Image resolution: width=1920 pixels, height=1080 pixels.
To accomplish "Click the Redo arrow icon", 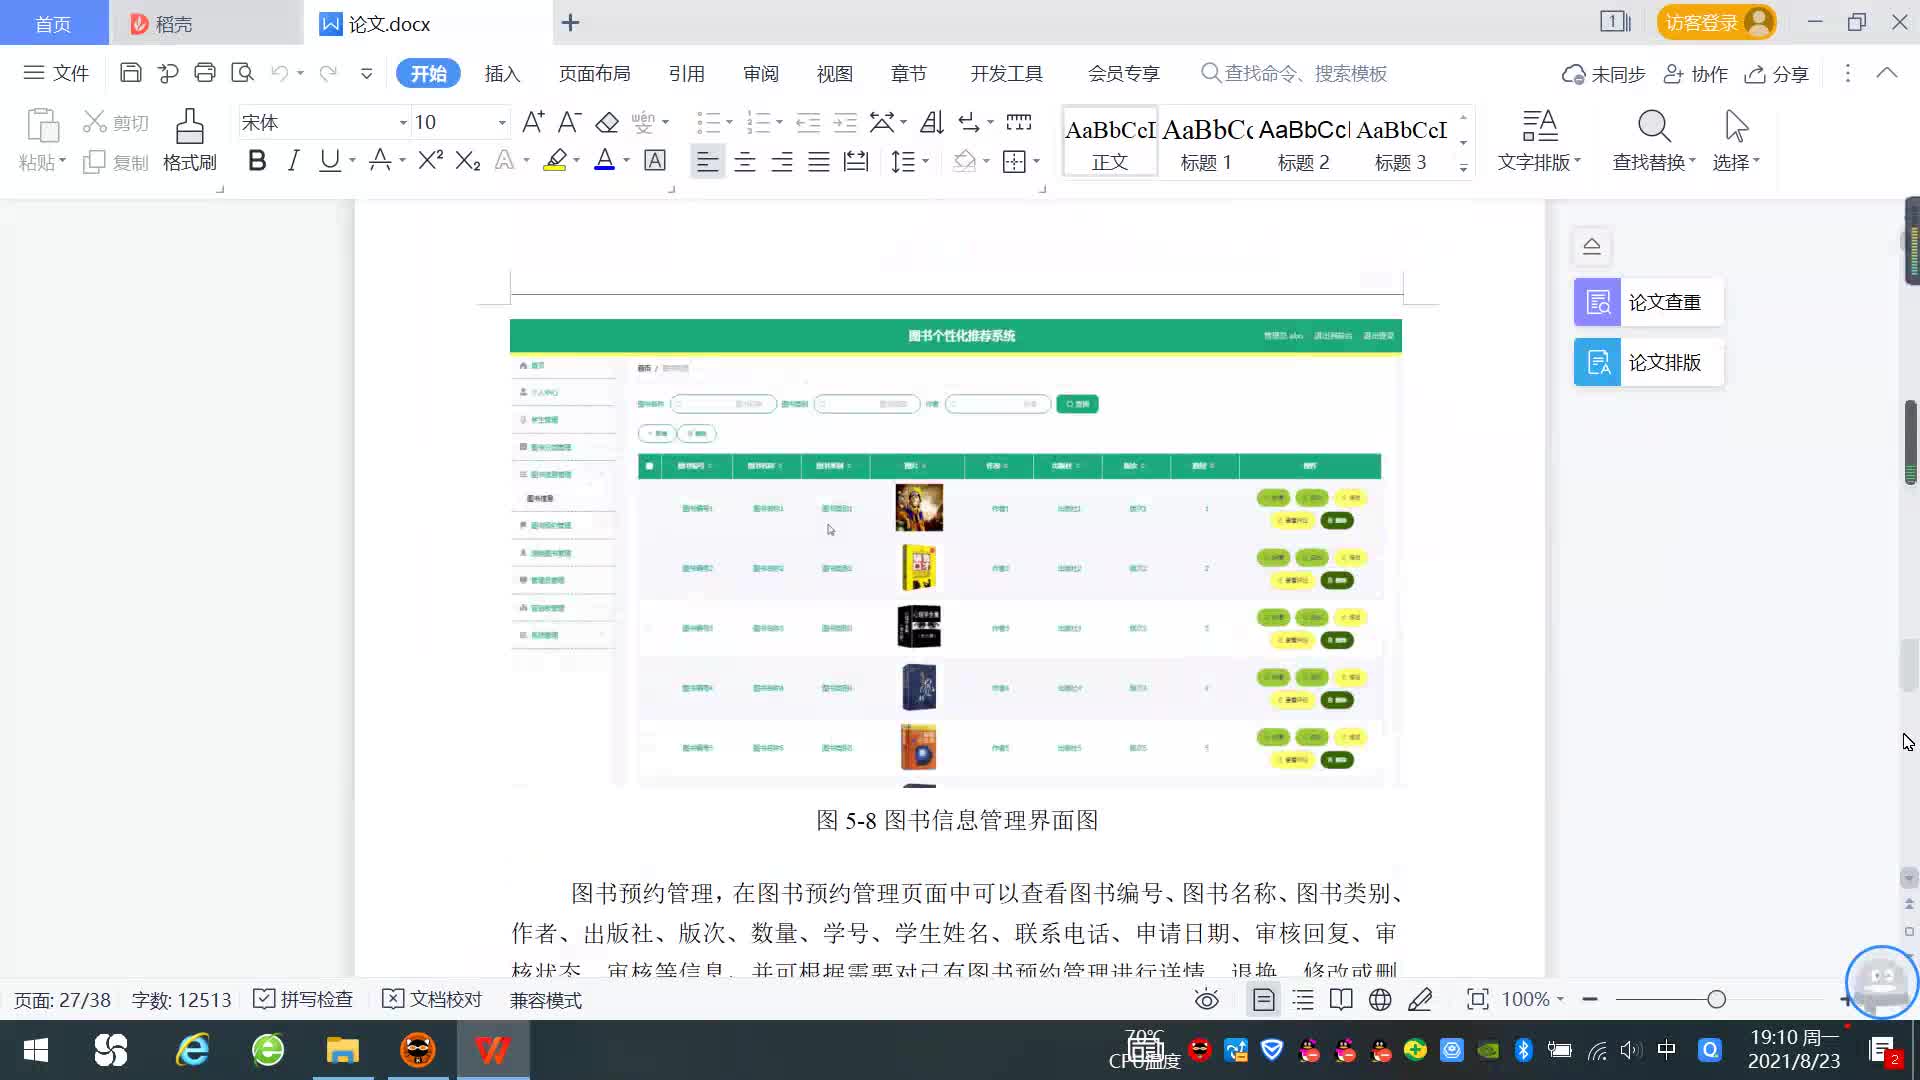I will 327,73.
